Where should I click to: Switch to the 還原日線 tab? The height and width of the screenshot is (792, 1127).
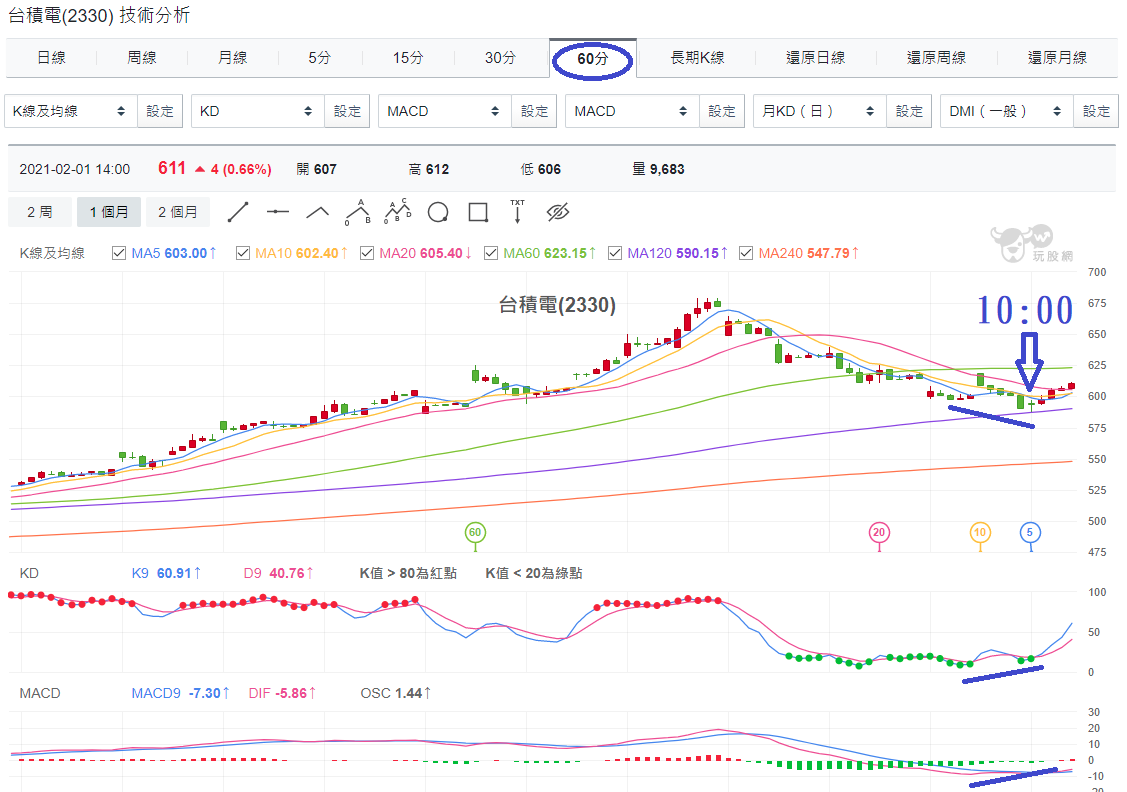(815, 57)
